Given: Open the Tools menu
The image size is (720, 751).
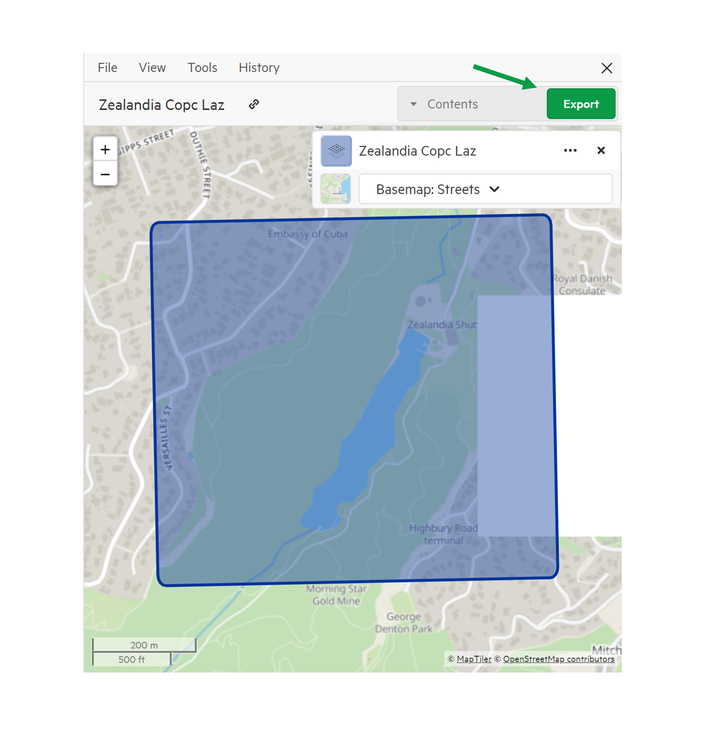Looking at the screenshot, I should (202, 68).
